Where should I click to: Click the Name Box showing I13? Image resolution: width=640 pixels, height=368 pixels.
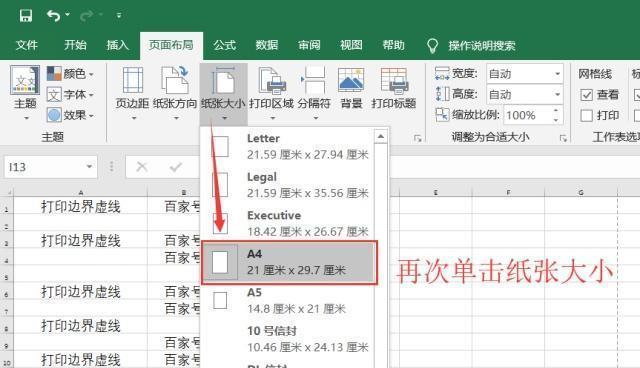[44, 167]
